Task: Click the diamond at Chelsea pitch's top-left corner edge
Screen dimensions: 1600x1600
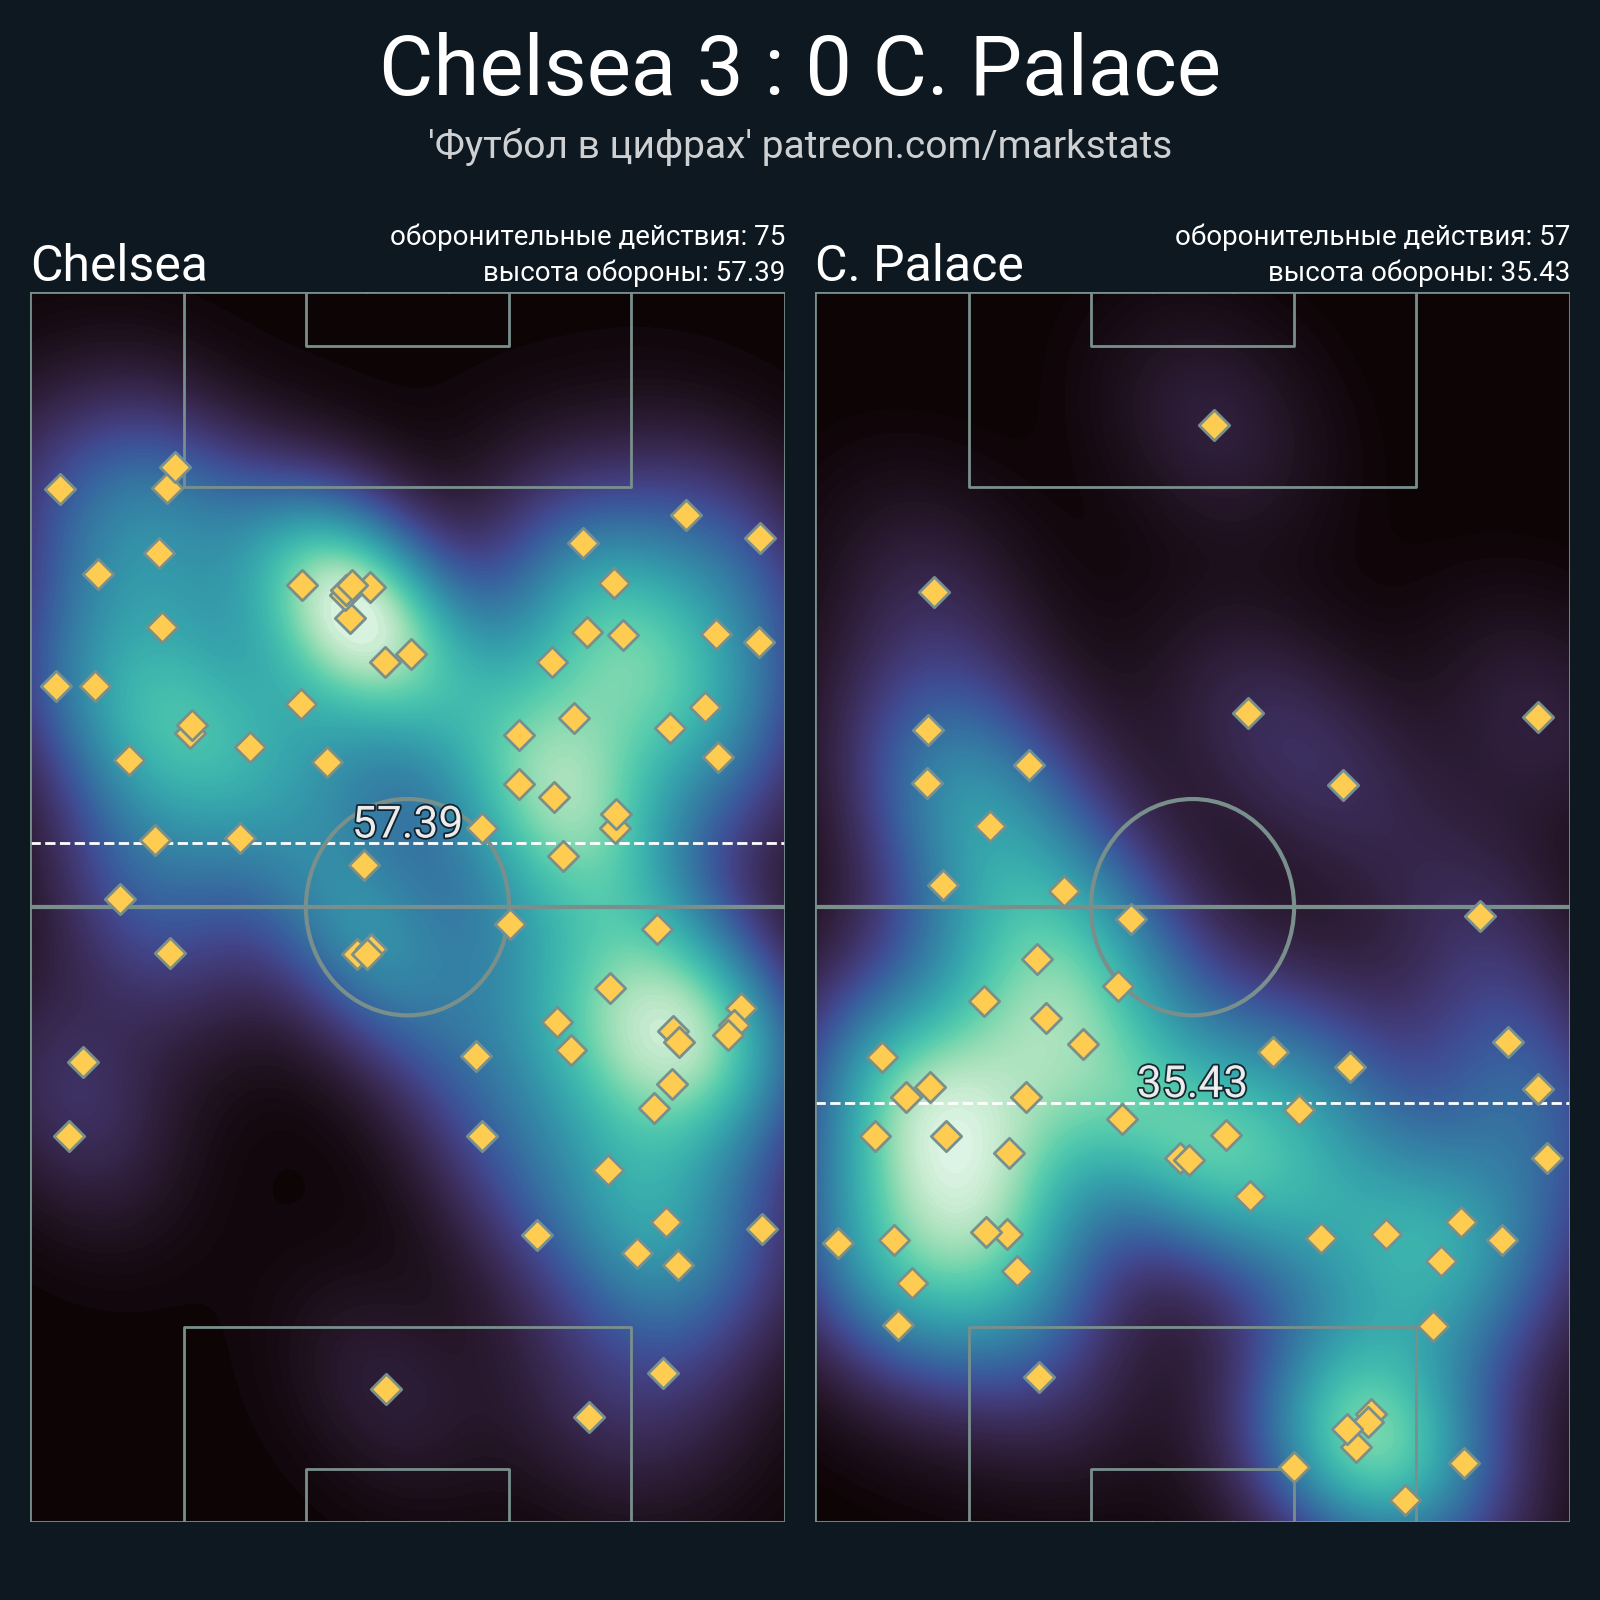Action: coord(60,489)
